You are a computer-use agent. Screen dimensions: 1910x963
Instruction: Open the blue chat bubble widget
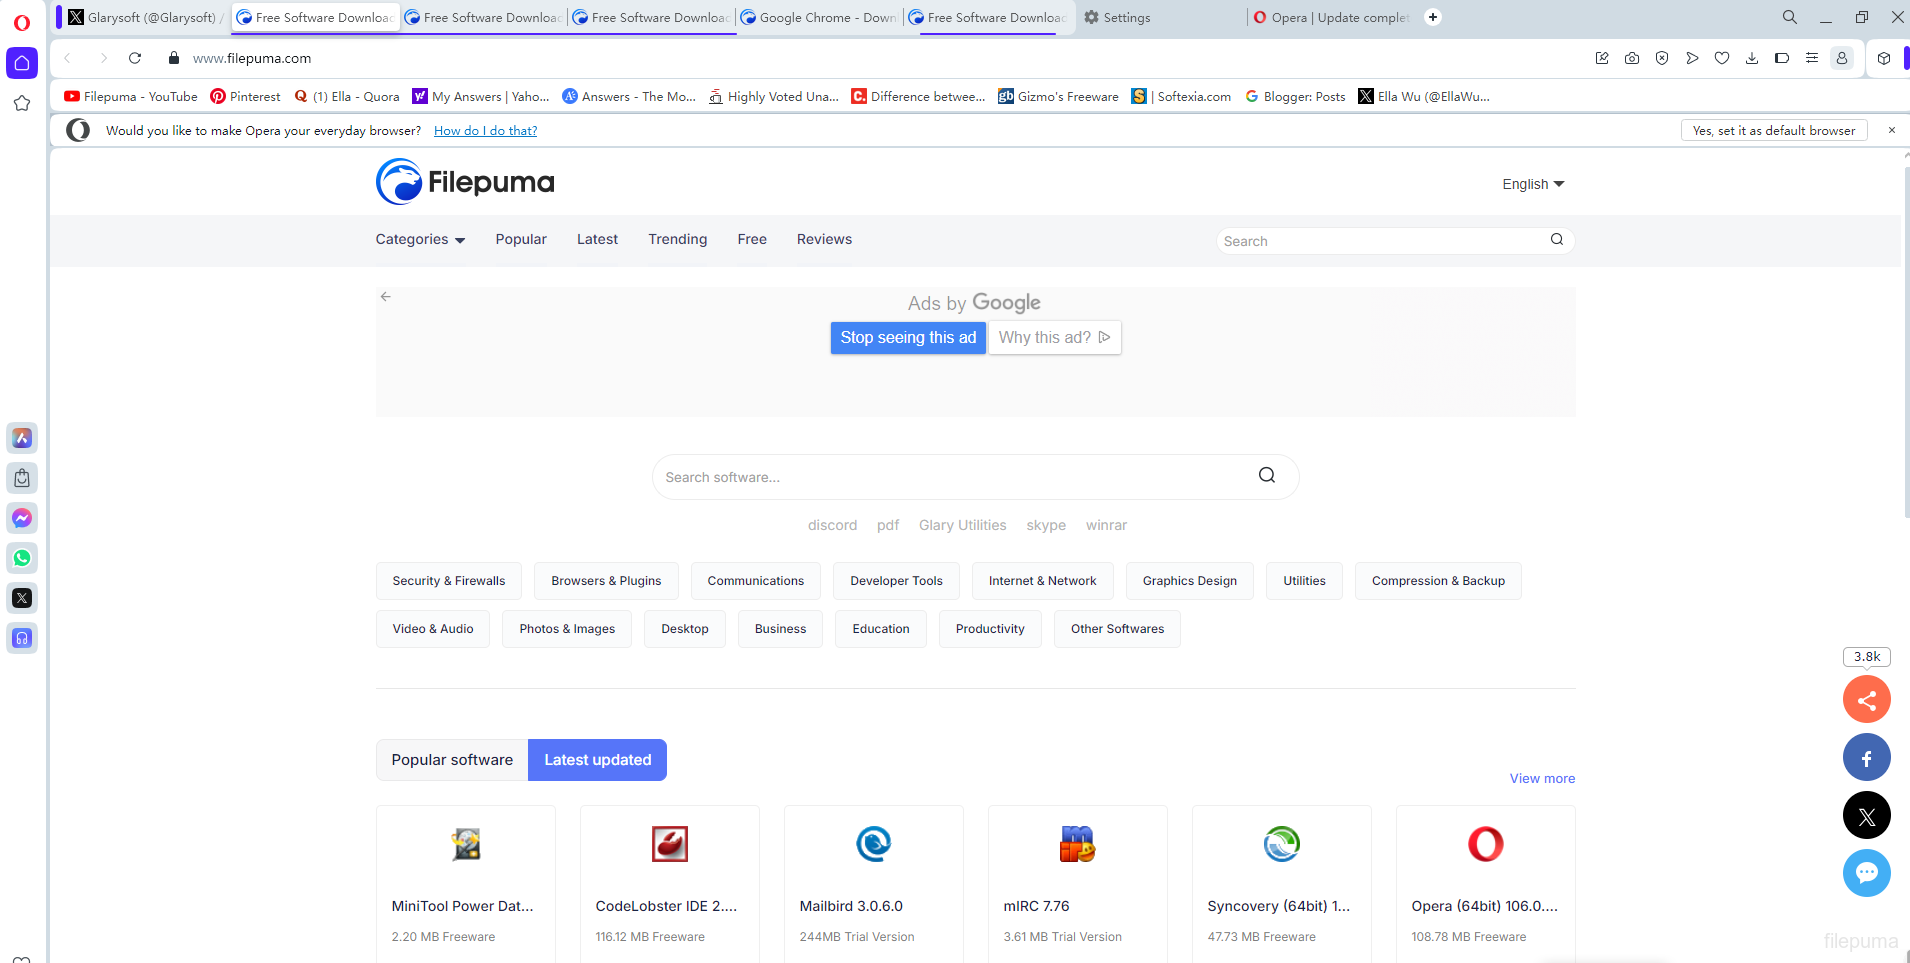tap(1866, 873)
